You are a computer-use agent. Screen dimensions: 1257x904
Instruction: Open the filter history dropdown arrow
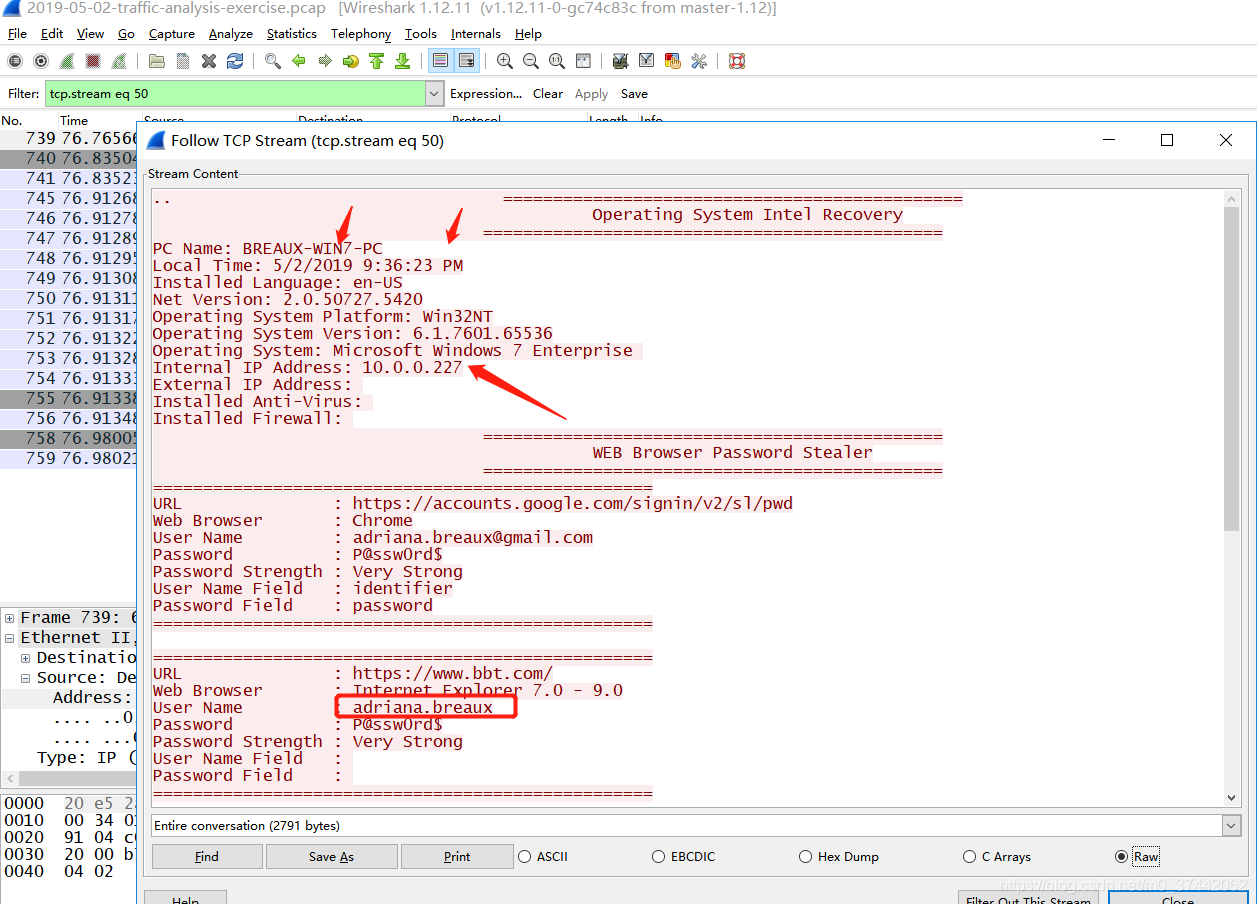pyautogui.click(x=435, y=94)
